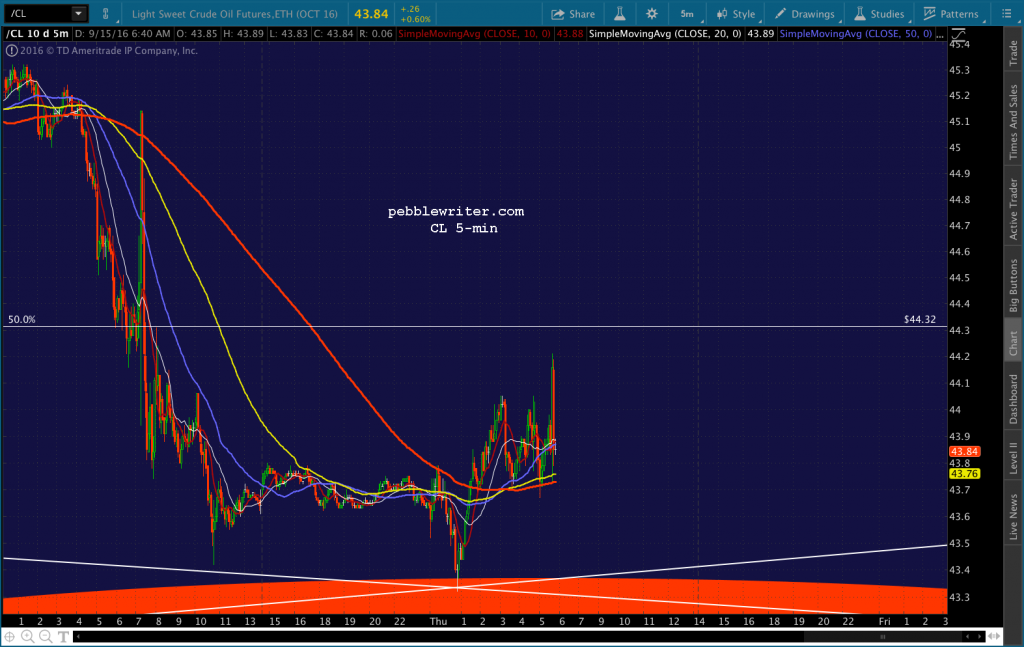Click the text T tool icon
This screenshot has width=1024, height=647.
(63, 636)
